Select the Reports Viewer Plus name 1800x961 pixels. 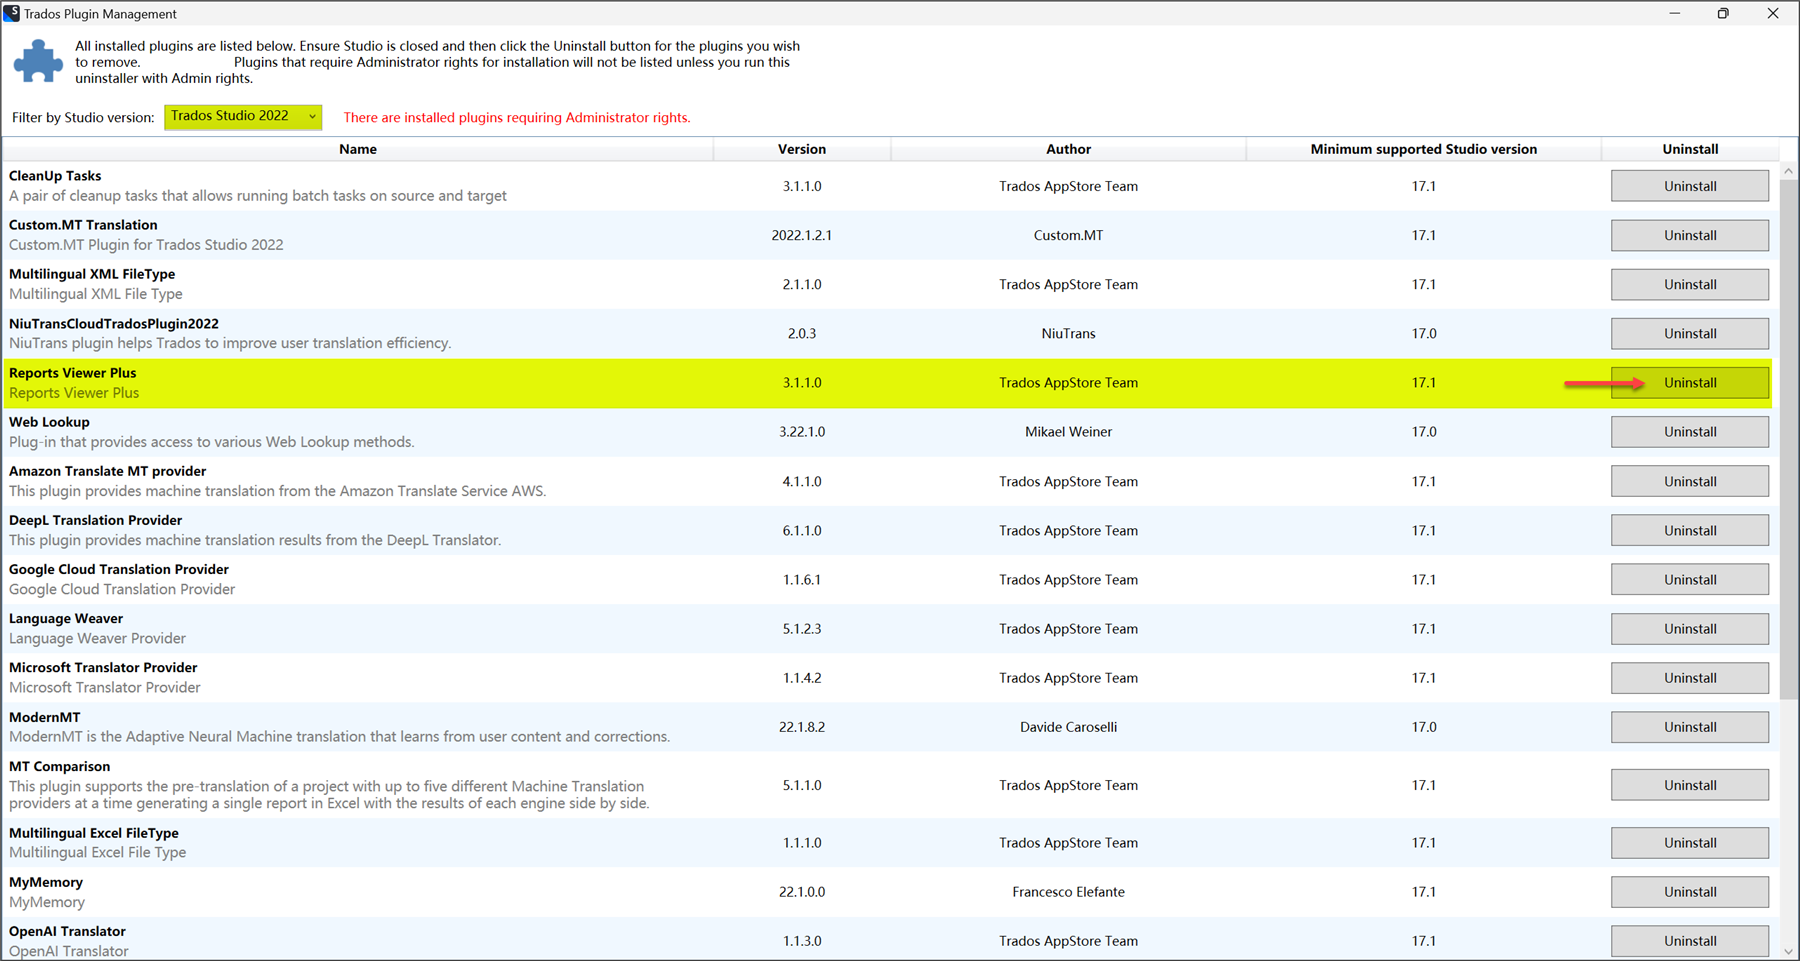[72, 373]
